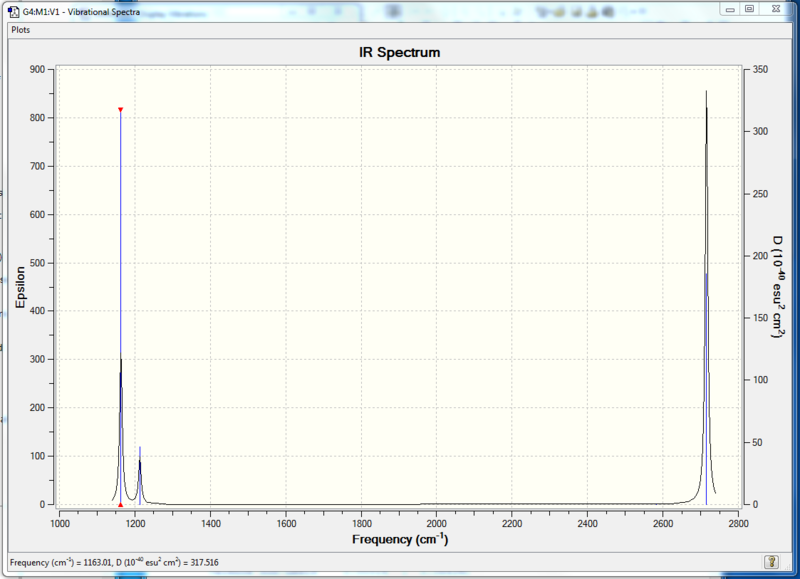Click the help question mark icon
This screenshot has width=800, height=579.
point(771,562)
